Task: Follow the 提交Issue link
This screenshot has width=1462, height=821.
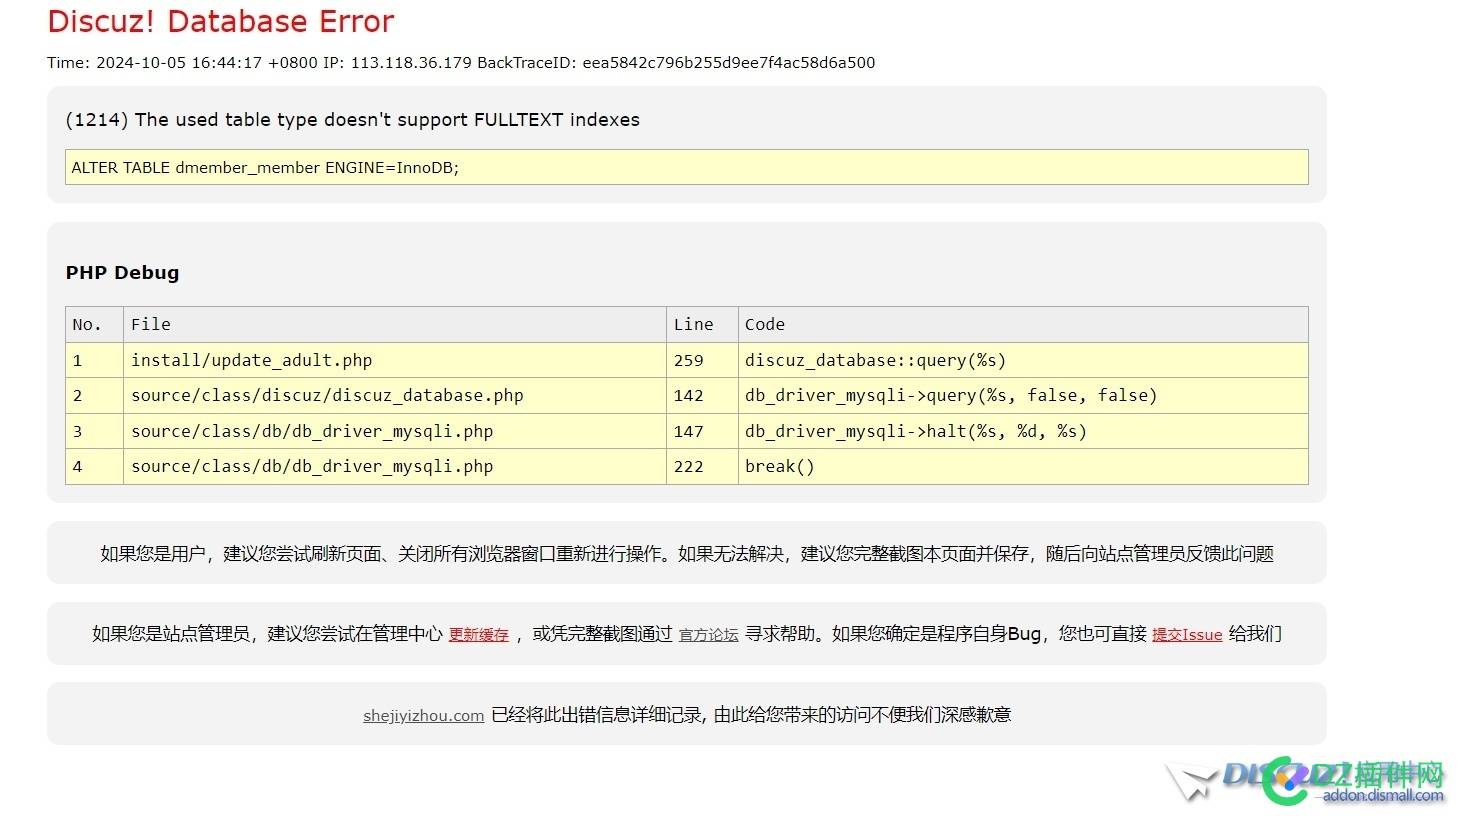Action: pyautogui.click(x=1187, y=635)
